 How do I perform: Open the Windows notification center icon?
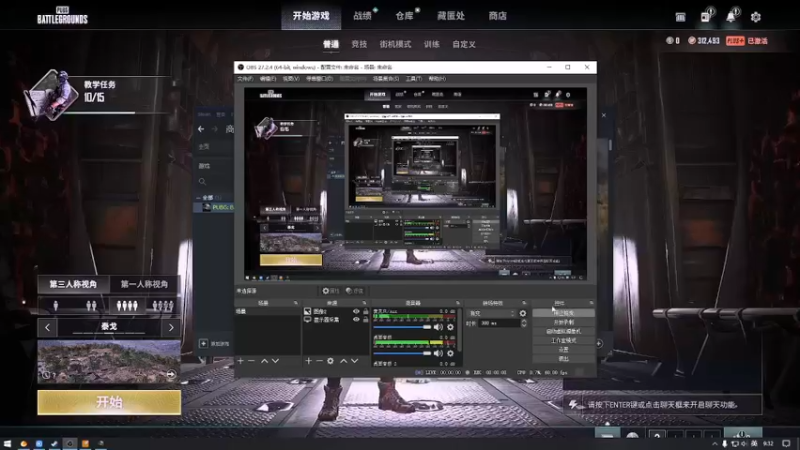pos(786,444)
